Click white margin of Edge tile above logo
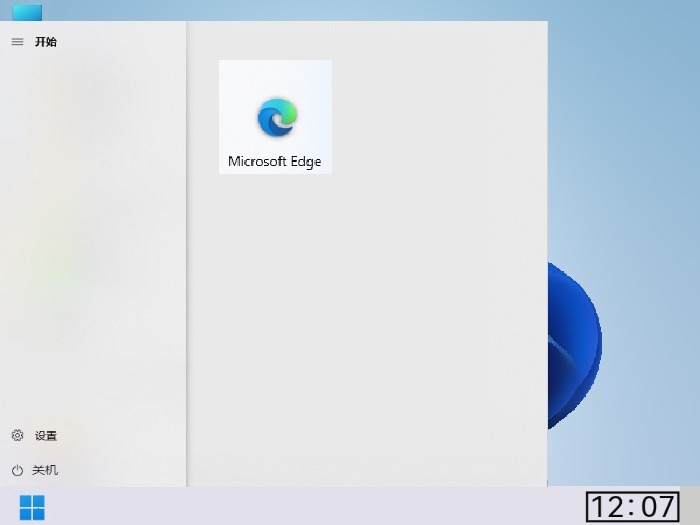The width and height of the screenshot is (700, 525). click(276, 72)
